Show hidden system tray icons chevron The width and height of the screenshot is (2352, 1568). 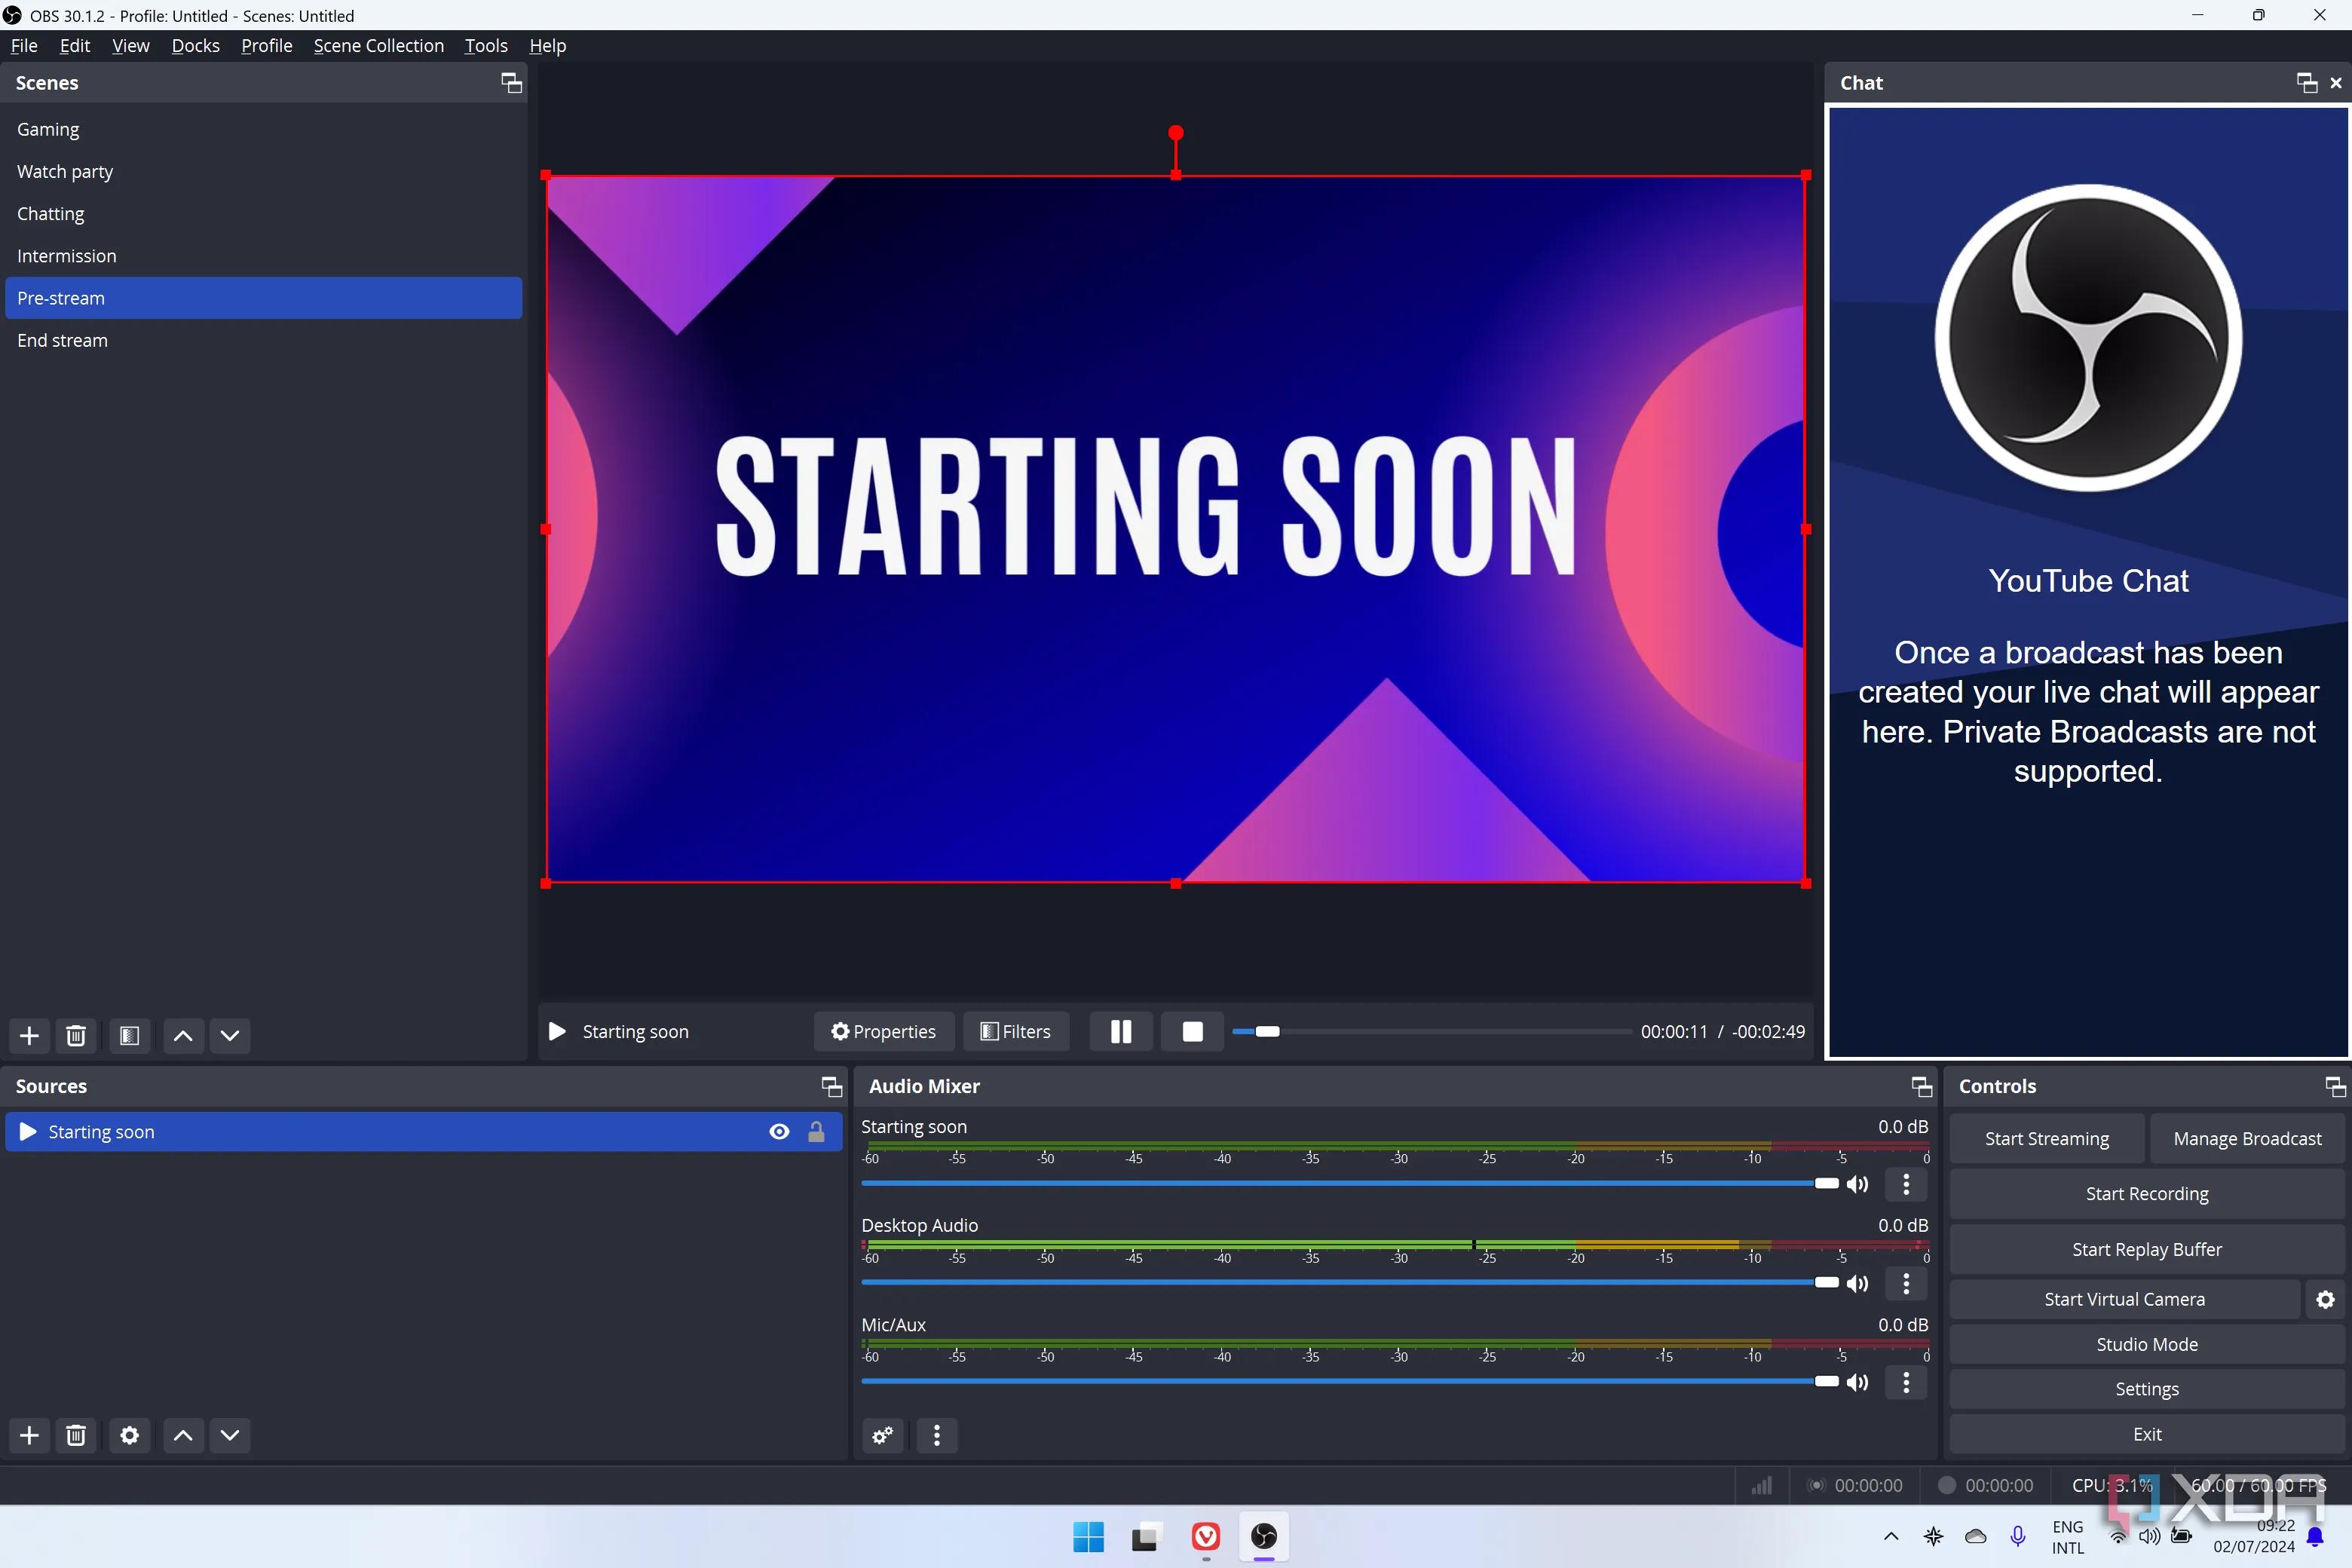point(1890,1536)
